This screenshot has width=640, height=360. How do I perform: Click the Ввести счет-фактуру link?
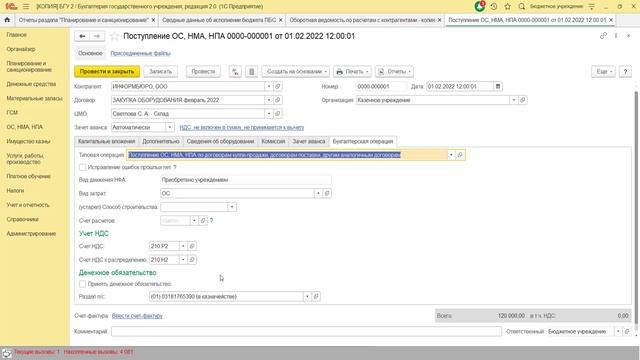[137, 316]
